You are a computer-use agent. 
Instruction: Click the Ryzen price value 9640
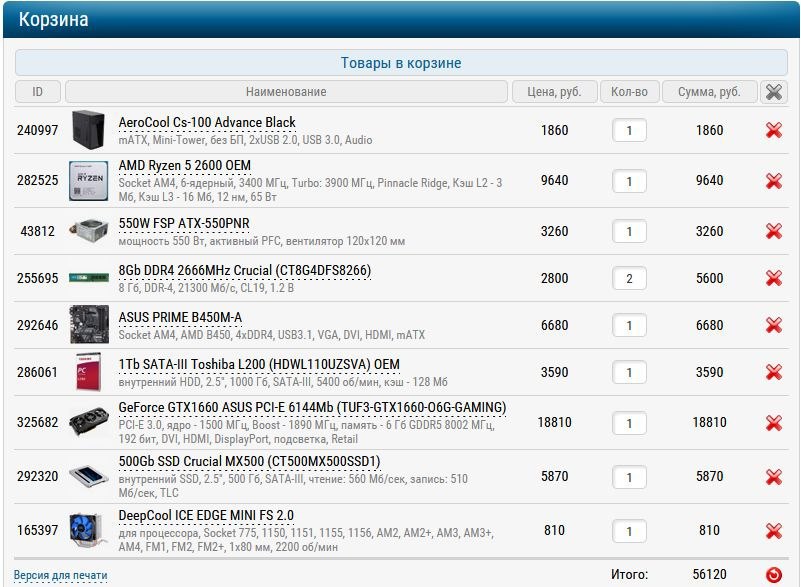[554, 180]
